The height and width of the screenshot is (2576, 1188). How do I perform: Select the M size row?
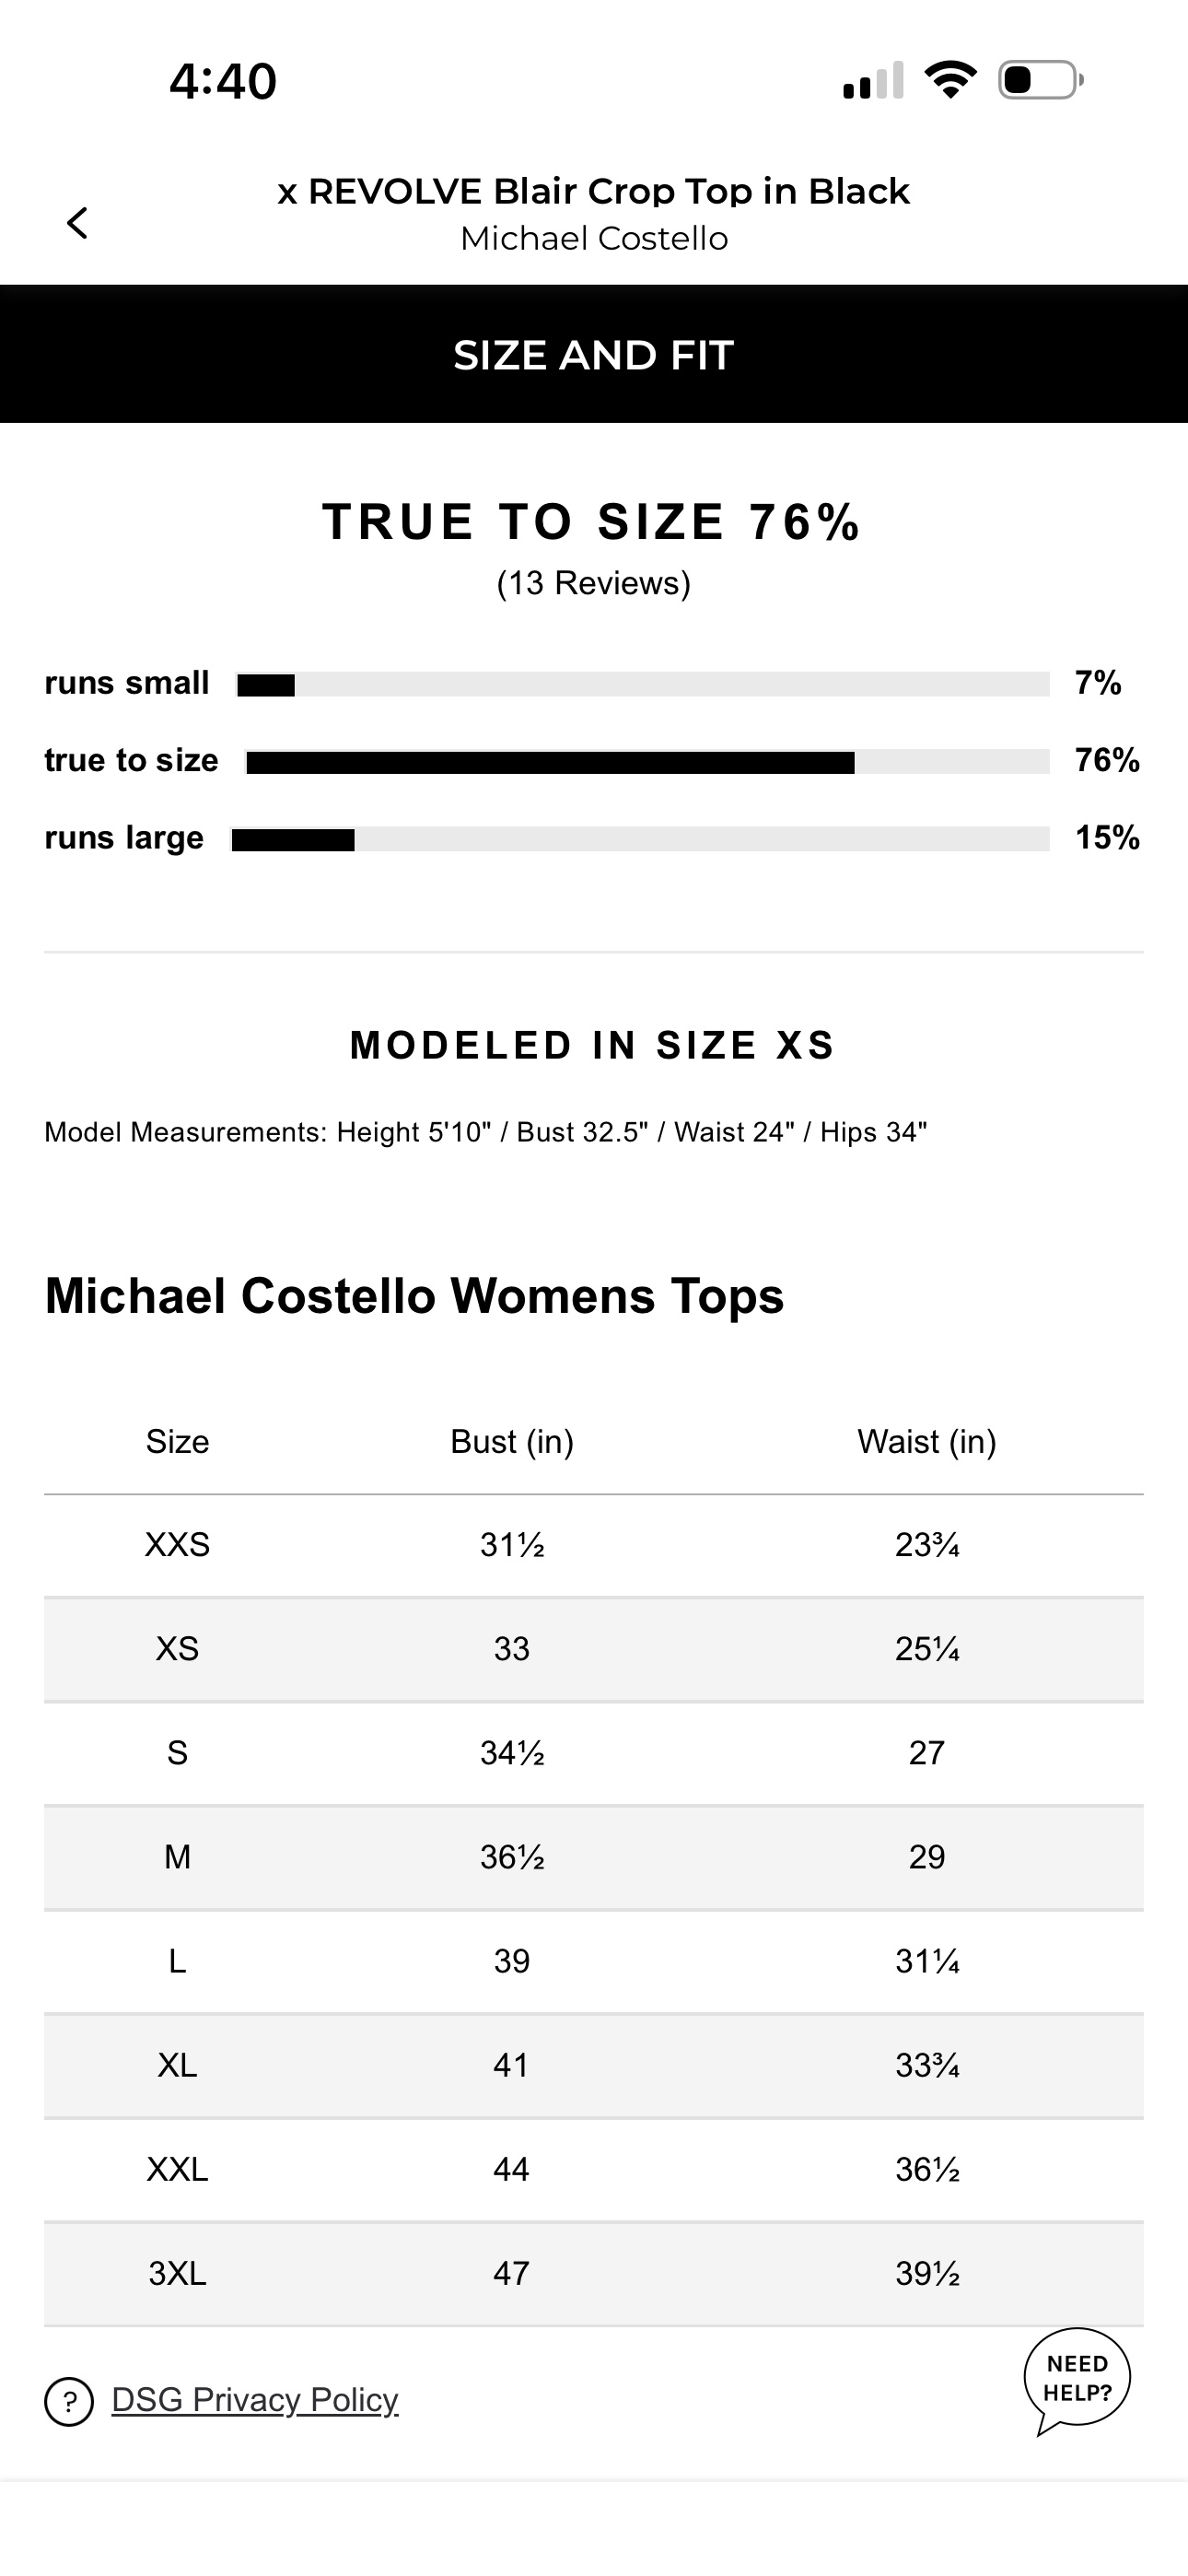[594, 1857]
